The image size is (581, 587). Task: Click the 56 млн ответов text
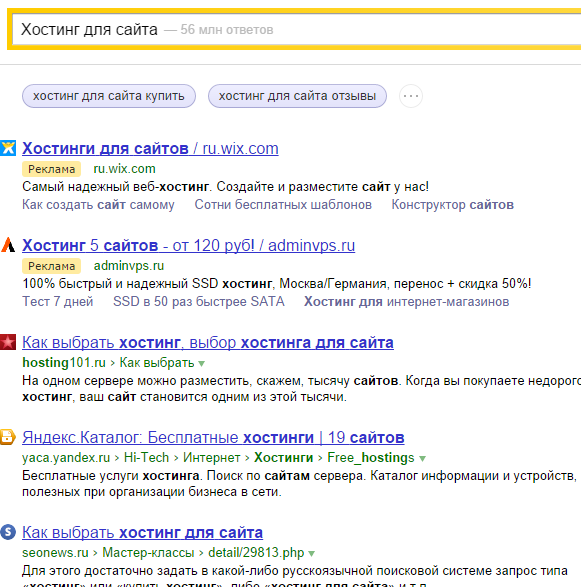227,30
